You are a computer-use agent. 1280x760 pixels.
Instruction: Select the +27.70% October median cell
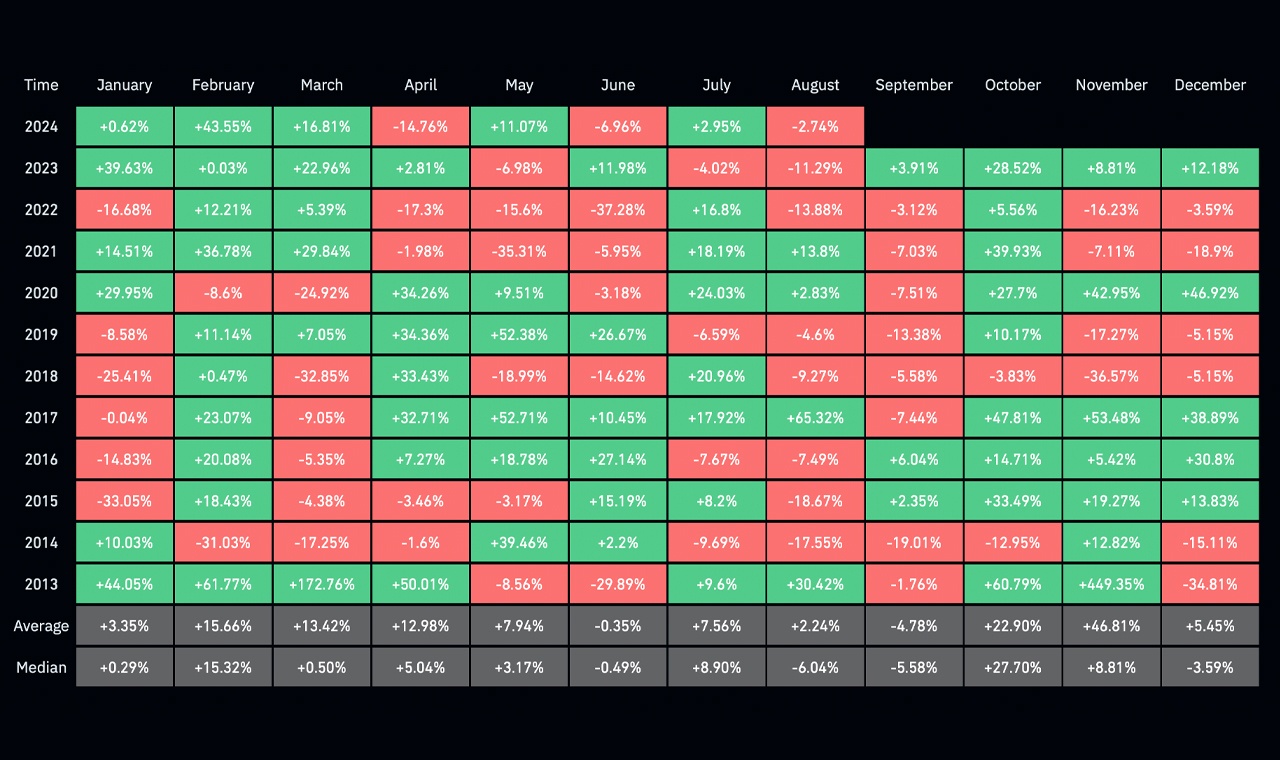[x=1013, y=667]
